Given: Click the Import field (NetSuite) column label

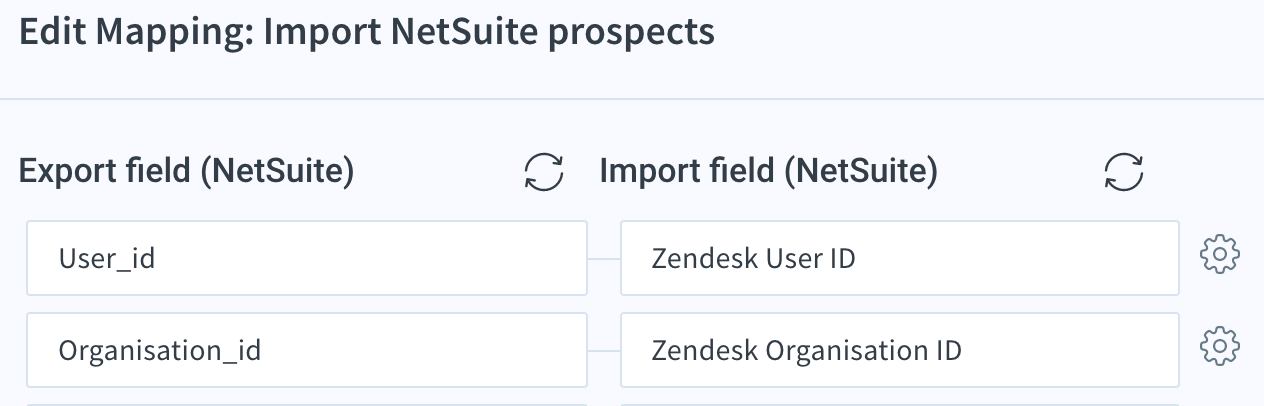Looking at the screenshot, I should tap(769, 172).
